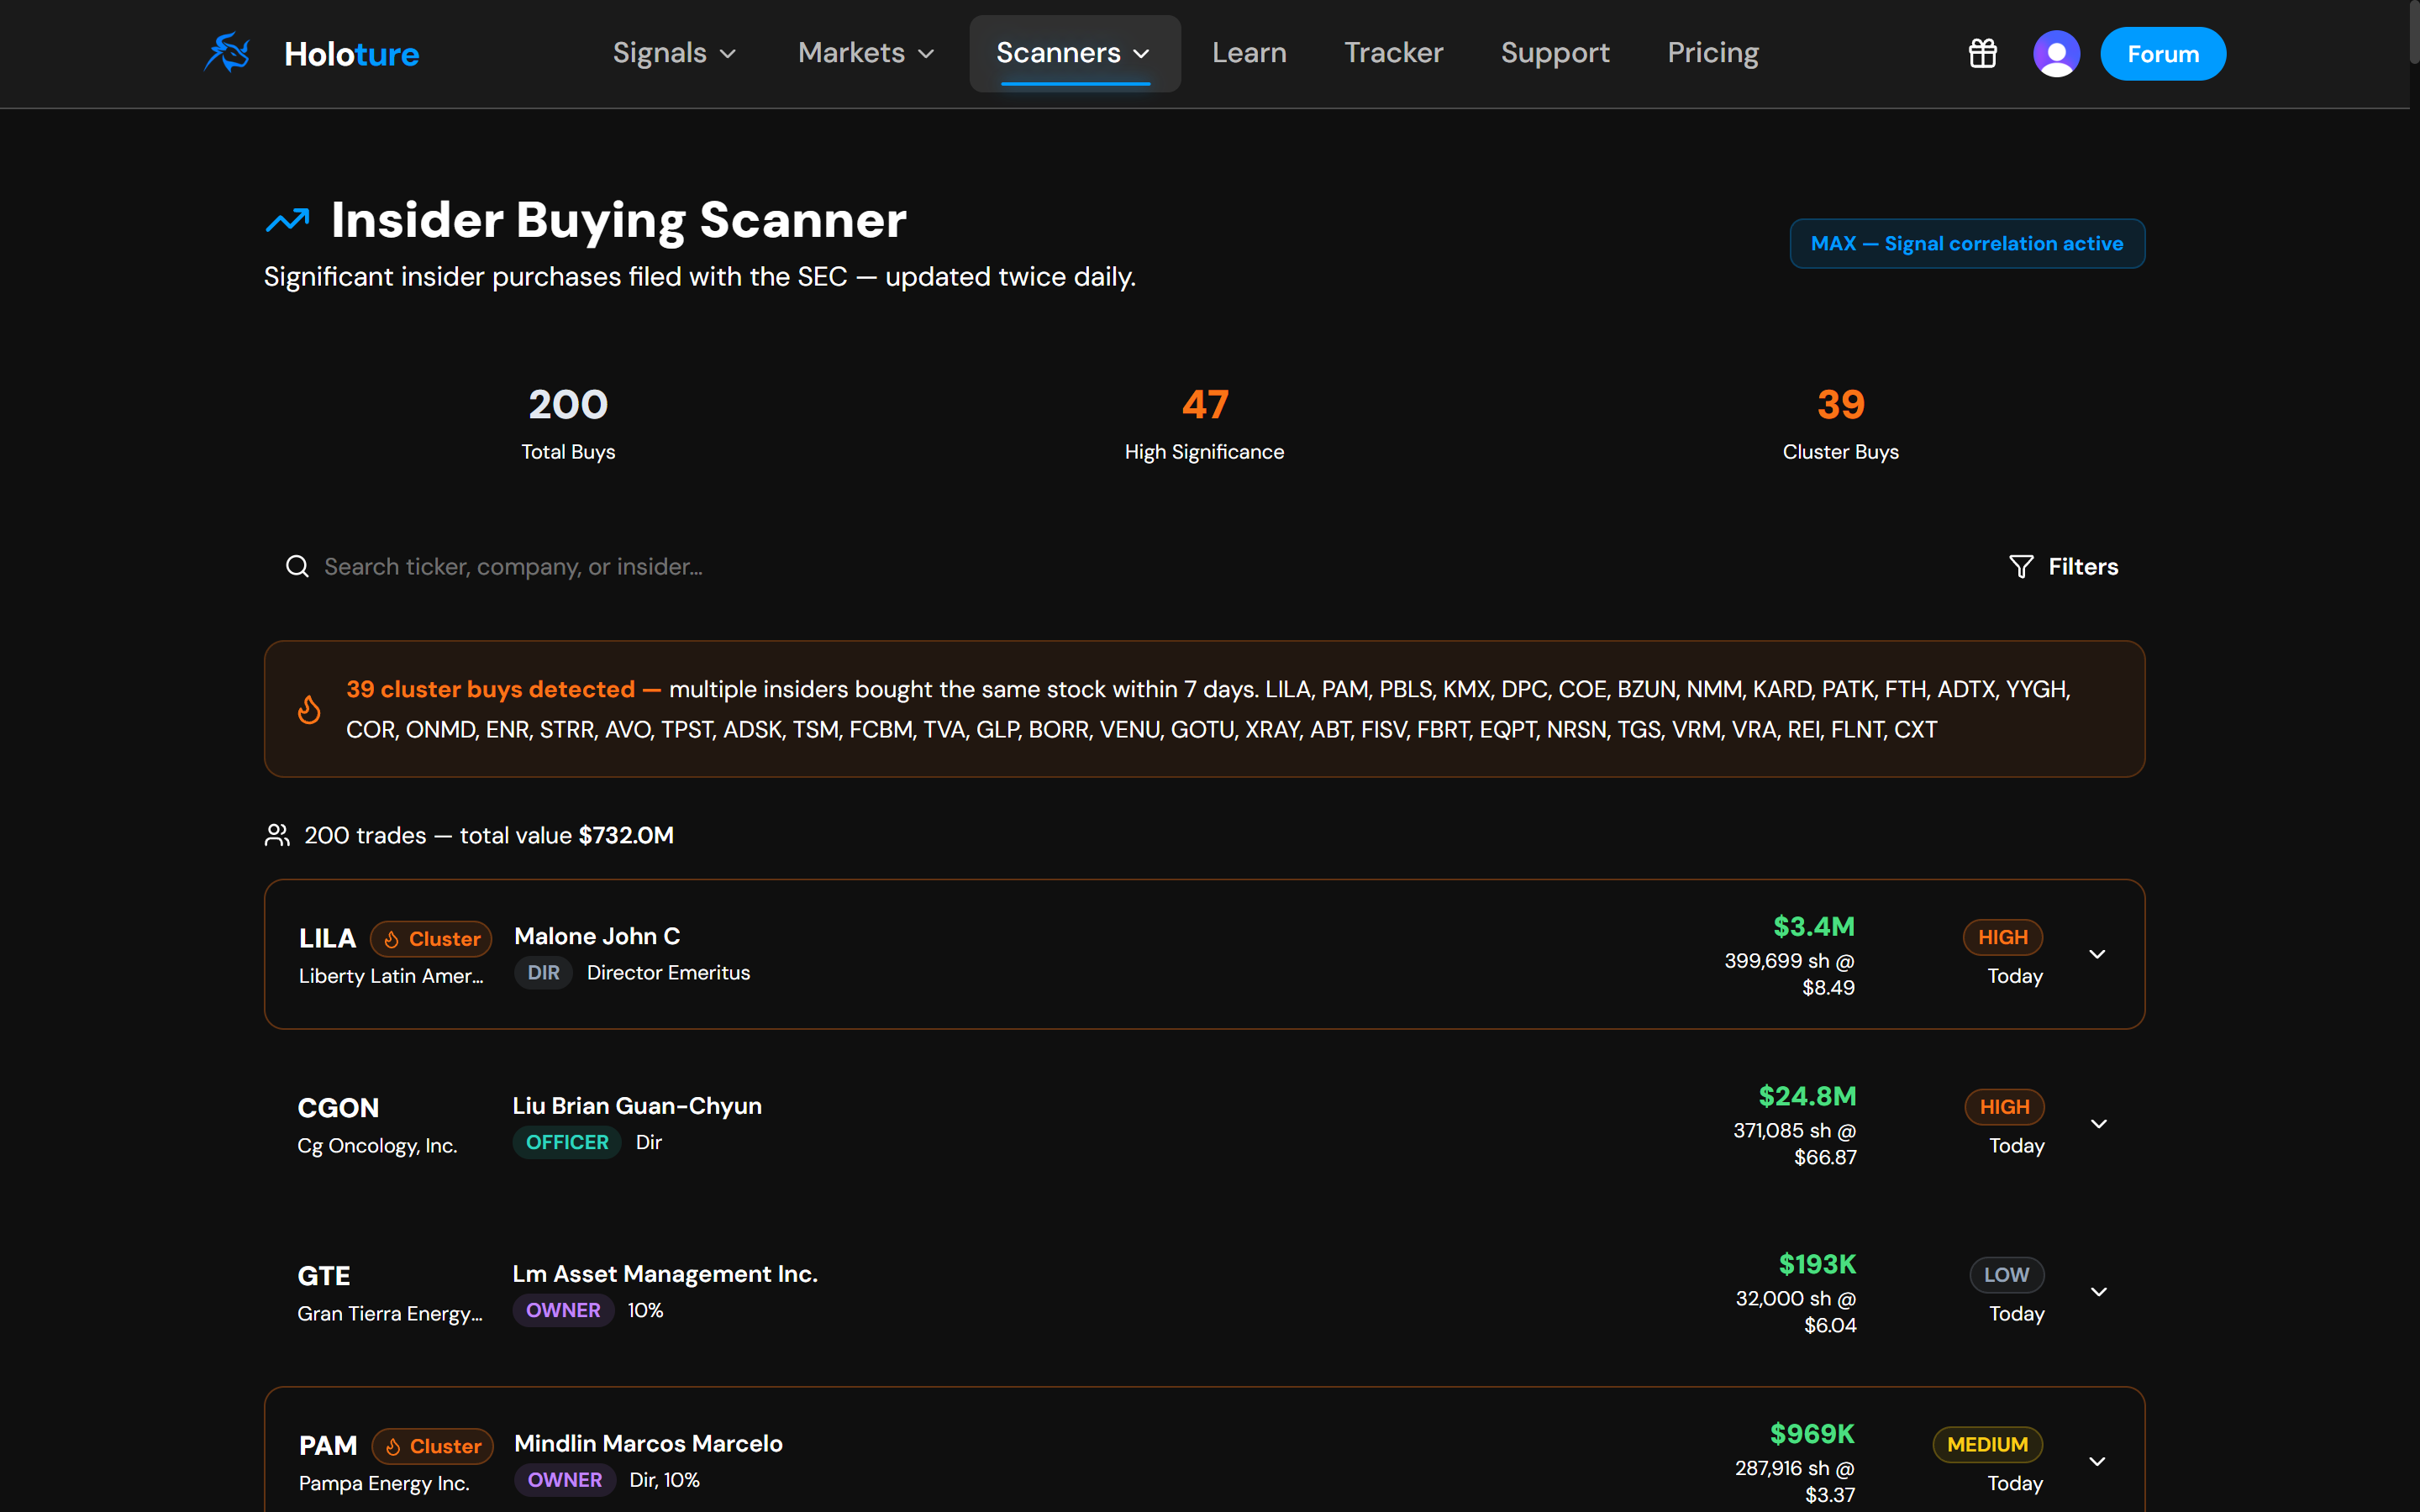Click insider name Malone John C
The image size is (2420, 1512).
pos(597,936)
